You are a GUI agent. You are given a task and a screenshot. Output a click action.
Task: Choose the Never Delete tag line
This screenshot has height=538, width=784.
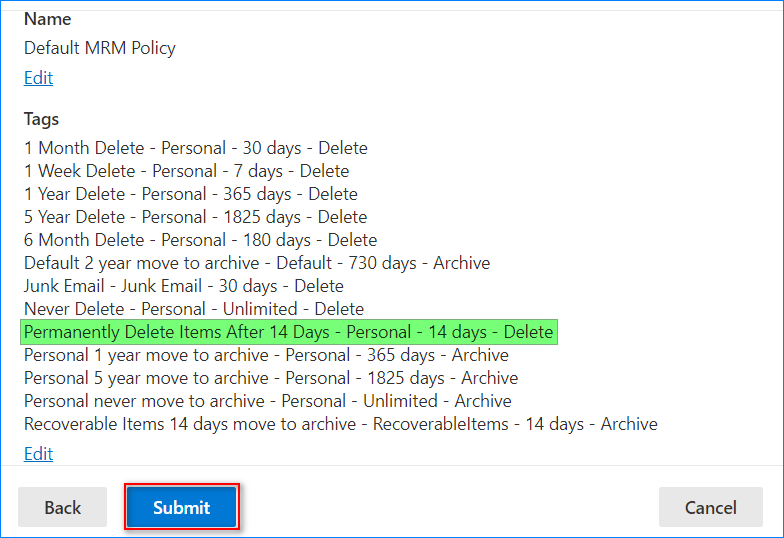pyautogui.click(x=194, y=309)
